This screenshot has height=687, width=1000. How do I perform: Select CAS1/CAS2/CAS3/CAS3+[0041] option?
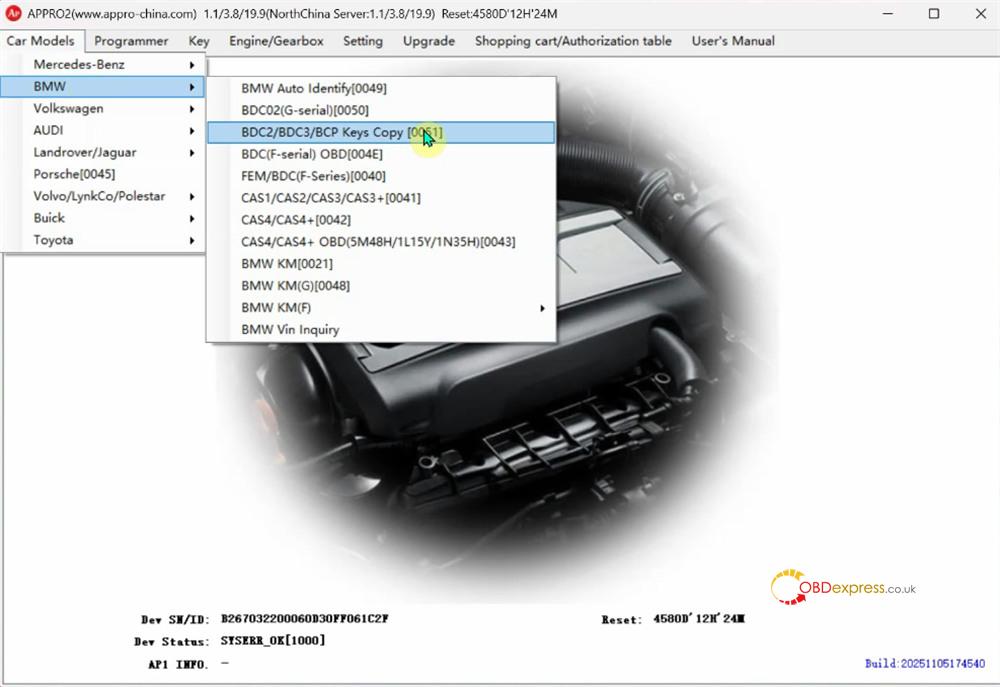330,197
